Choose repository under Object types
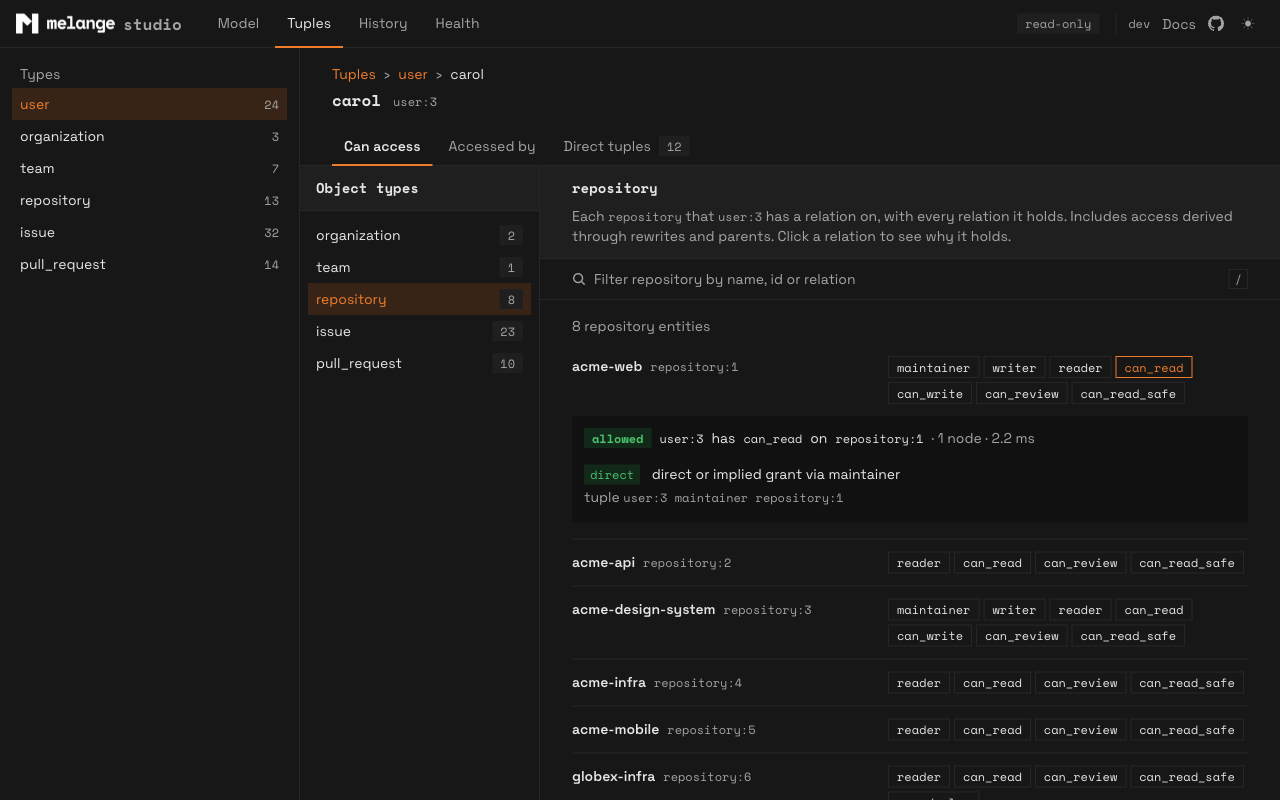The width and height of the screenshot is (1280, 800). pos(419,299)
